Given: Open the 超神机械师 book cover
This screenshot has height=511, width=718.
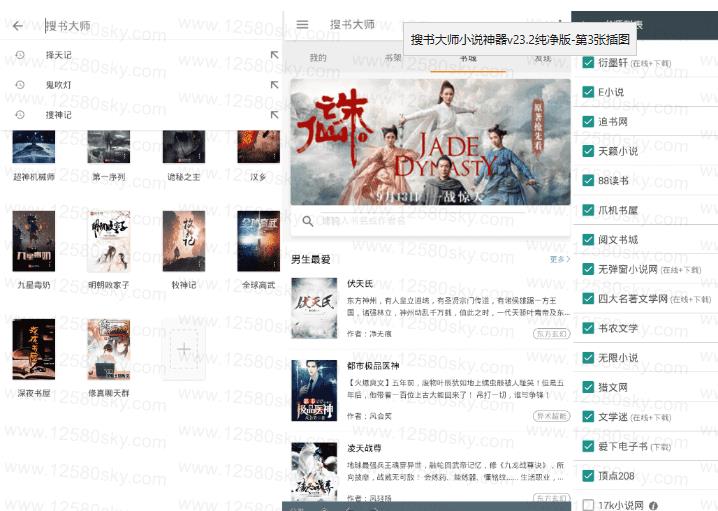Looking at the screenshot, I should tap(34, 147).
